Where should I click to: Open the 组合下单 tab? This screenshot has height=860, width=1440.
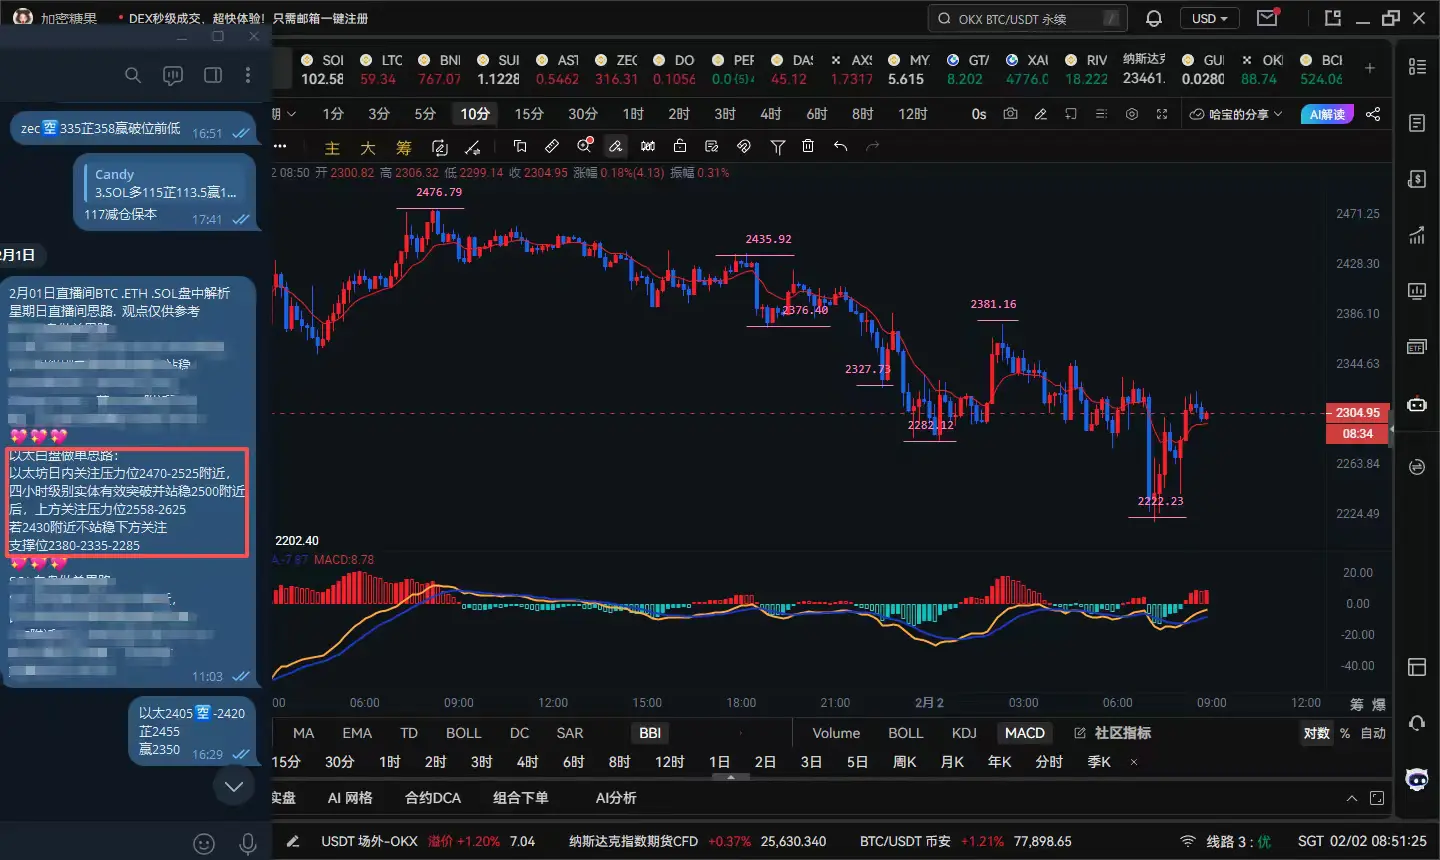pyautogui.click(x=521, y=798)
